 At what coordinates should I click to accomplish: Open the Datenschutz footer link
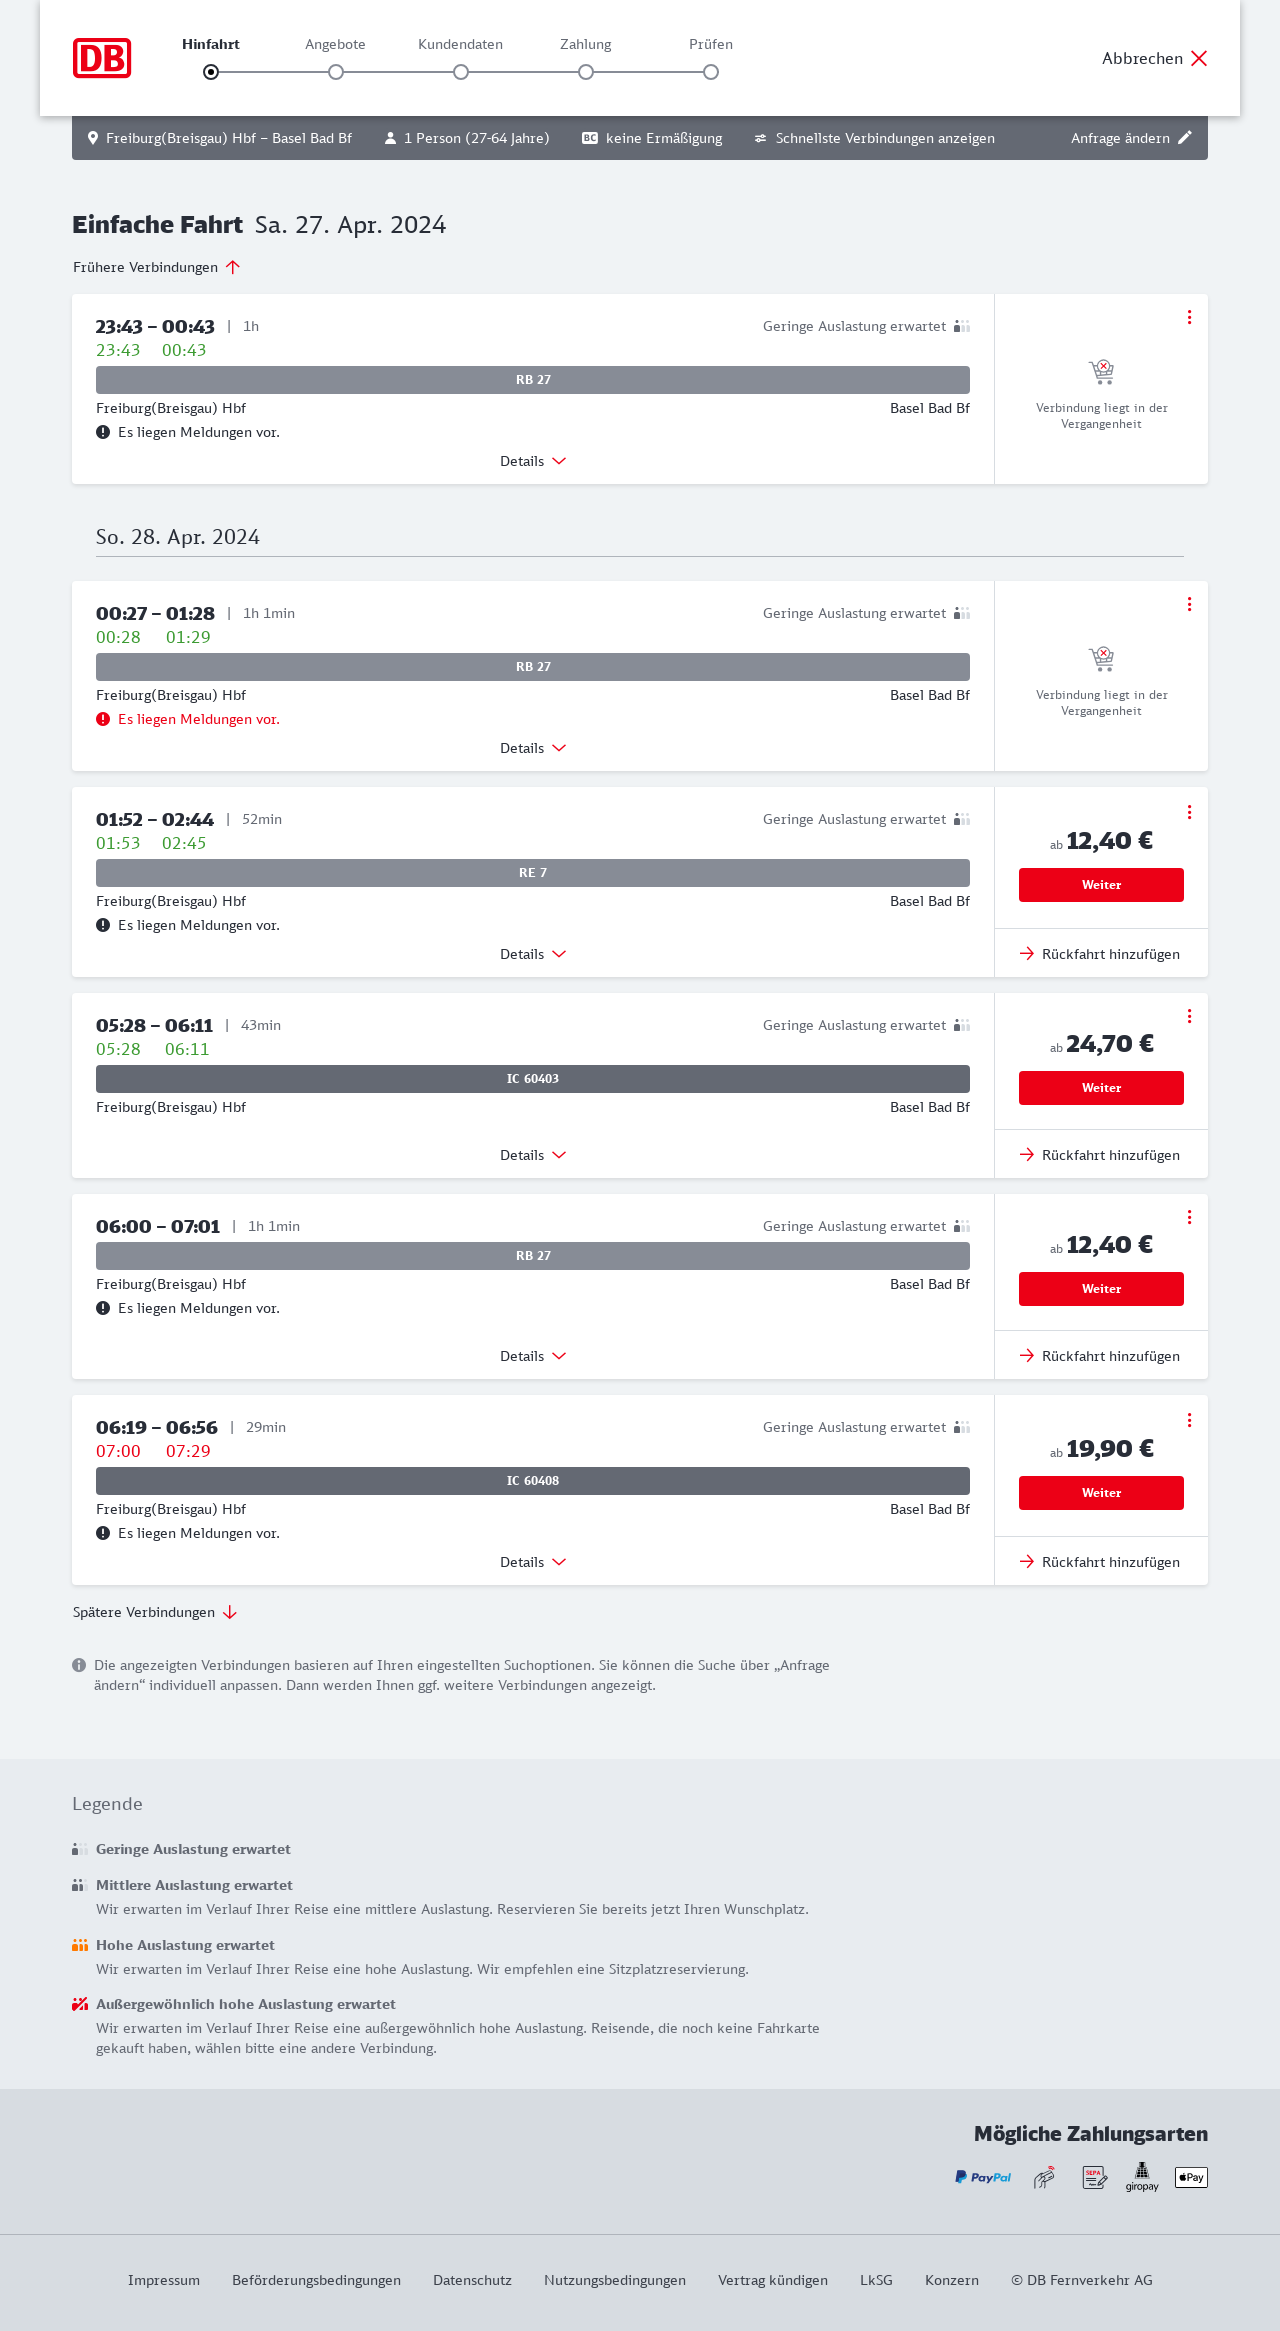(472, 2280)
